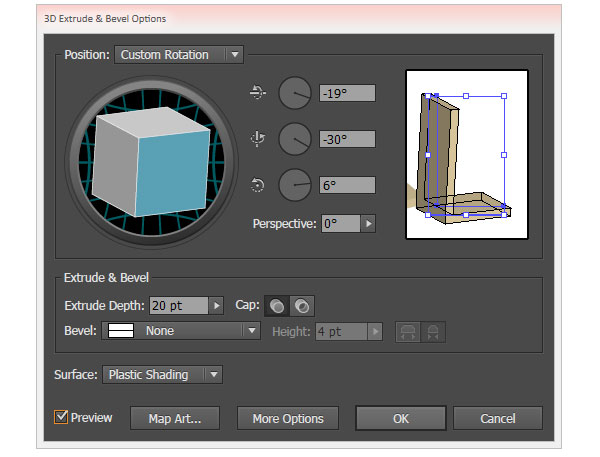This screenshot has width=600, height=457.
Task: Expand the Extrude Depth slider arrow
Action: pos(216,306)
